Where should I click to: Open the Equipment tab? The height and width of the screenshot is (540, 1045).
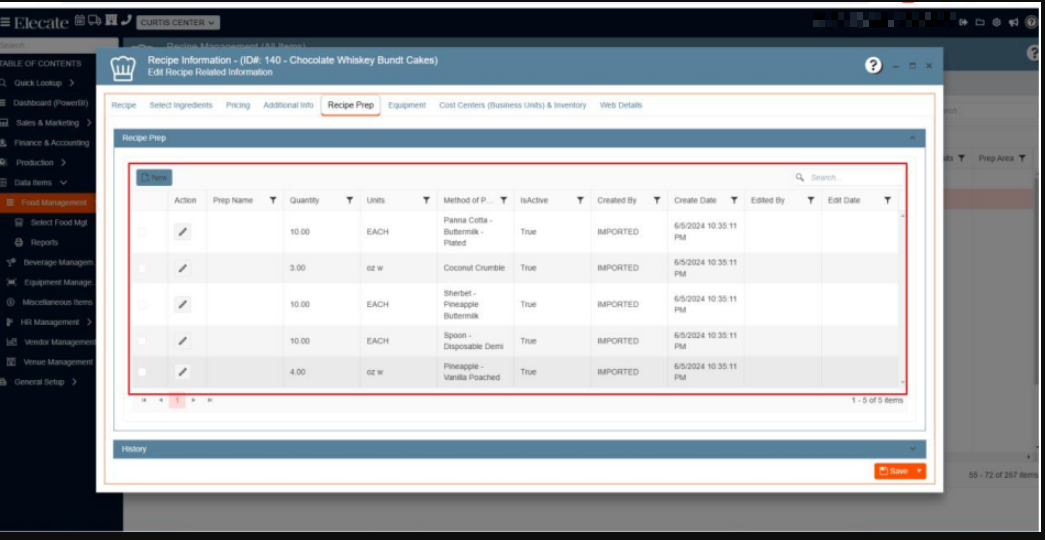pyautogui.click(x=407, y=105)
